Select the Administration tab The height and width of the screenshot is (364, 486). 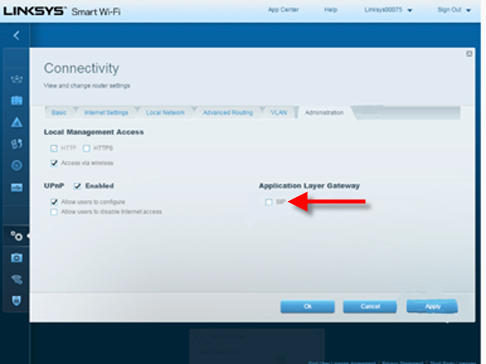tap(324, 113)
